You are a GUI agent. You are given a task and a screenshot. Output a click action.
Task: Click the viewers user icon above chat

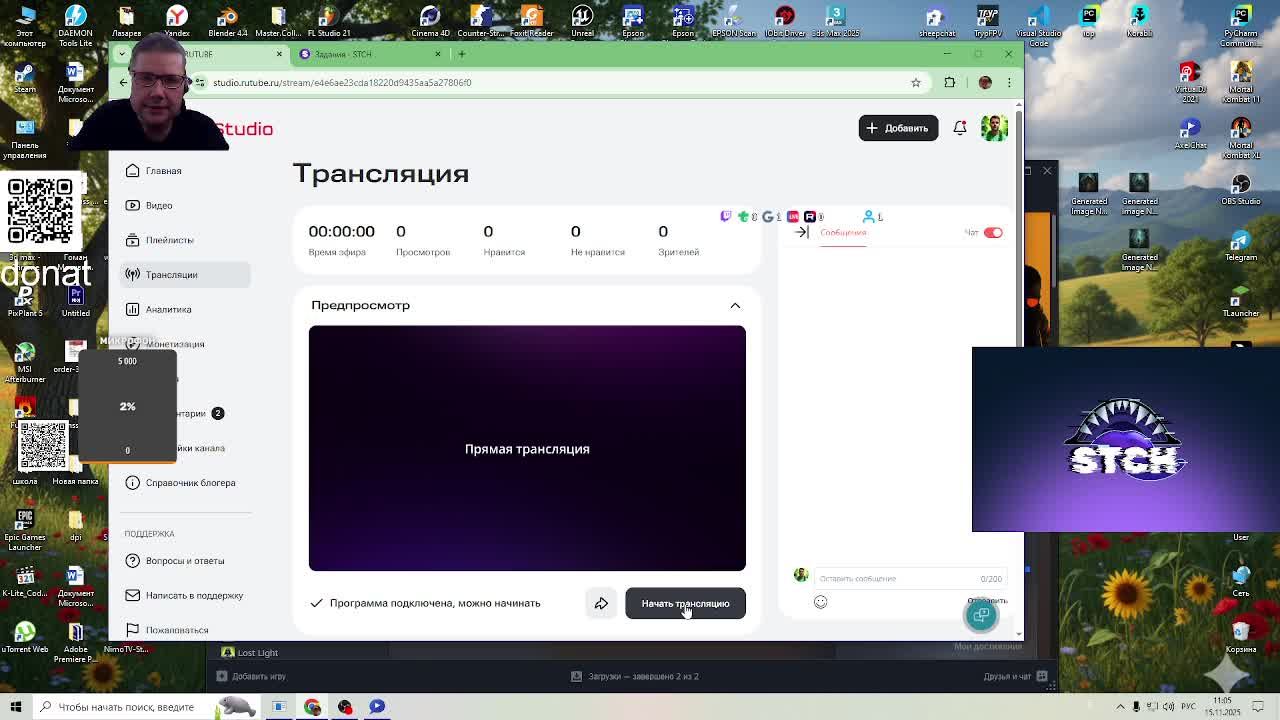[869, 216]
